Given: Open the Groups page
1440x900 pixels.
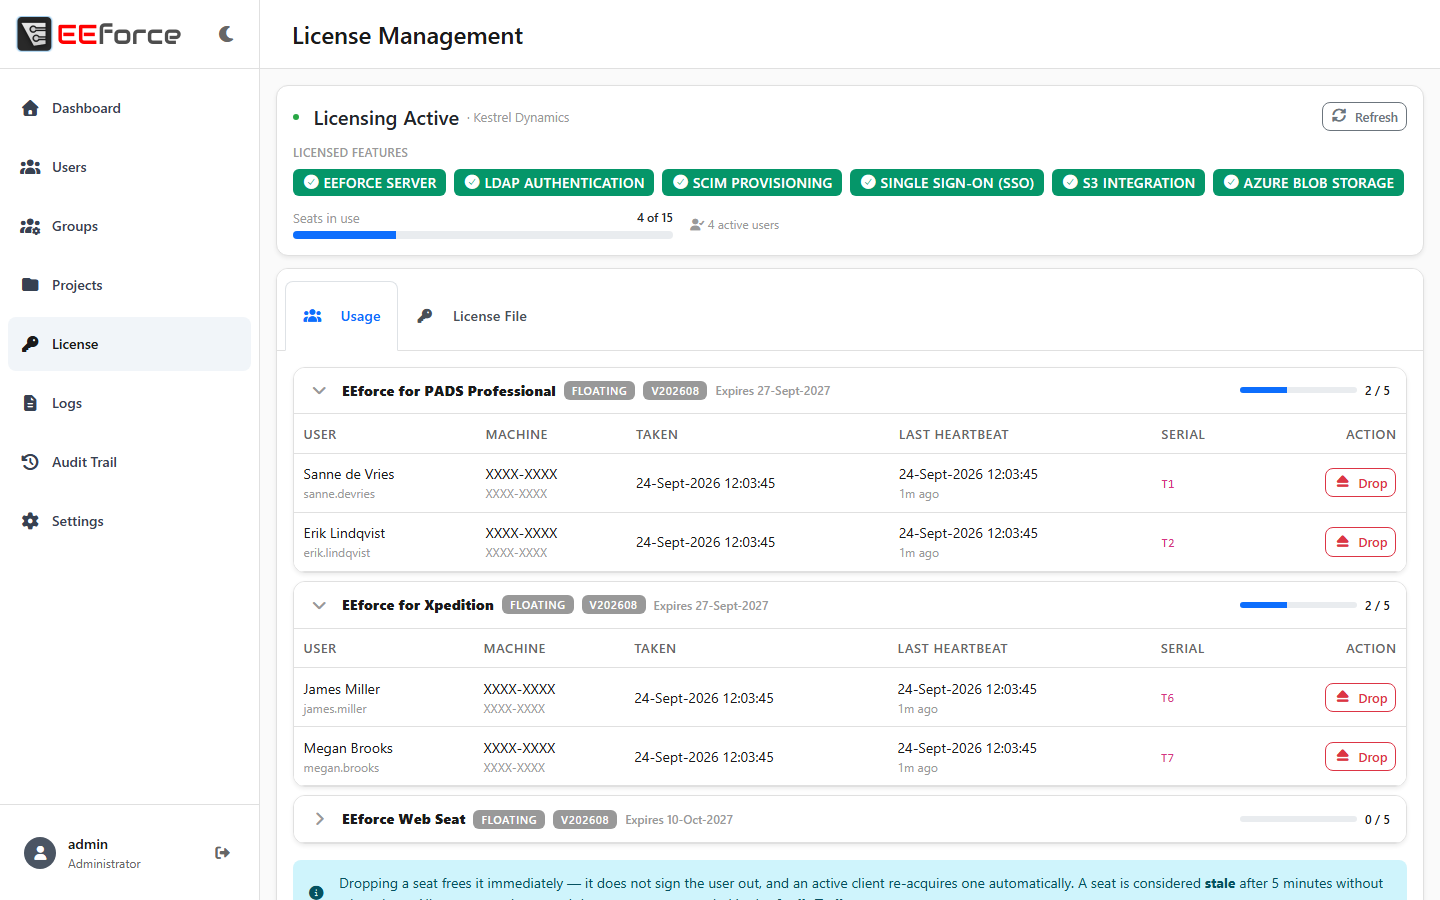Looking at the screenshot, I should click(x=129, y=226).
